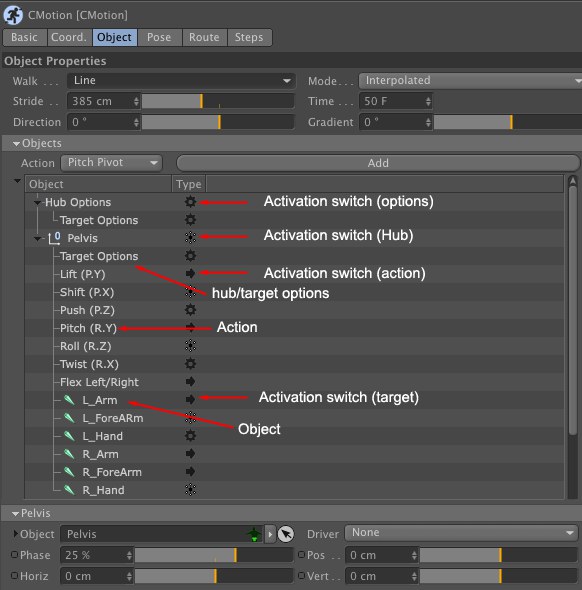This screenshot has width=582, height=590.
Task: Click the L_ForeARm joint icon
Action: (69, 418)
